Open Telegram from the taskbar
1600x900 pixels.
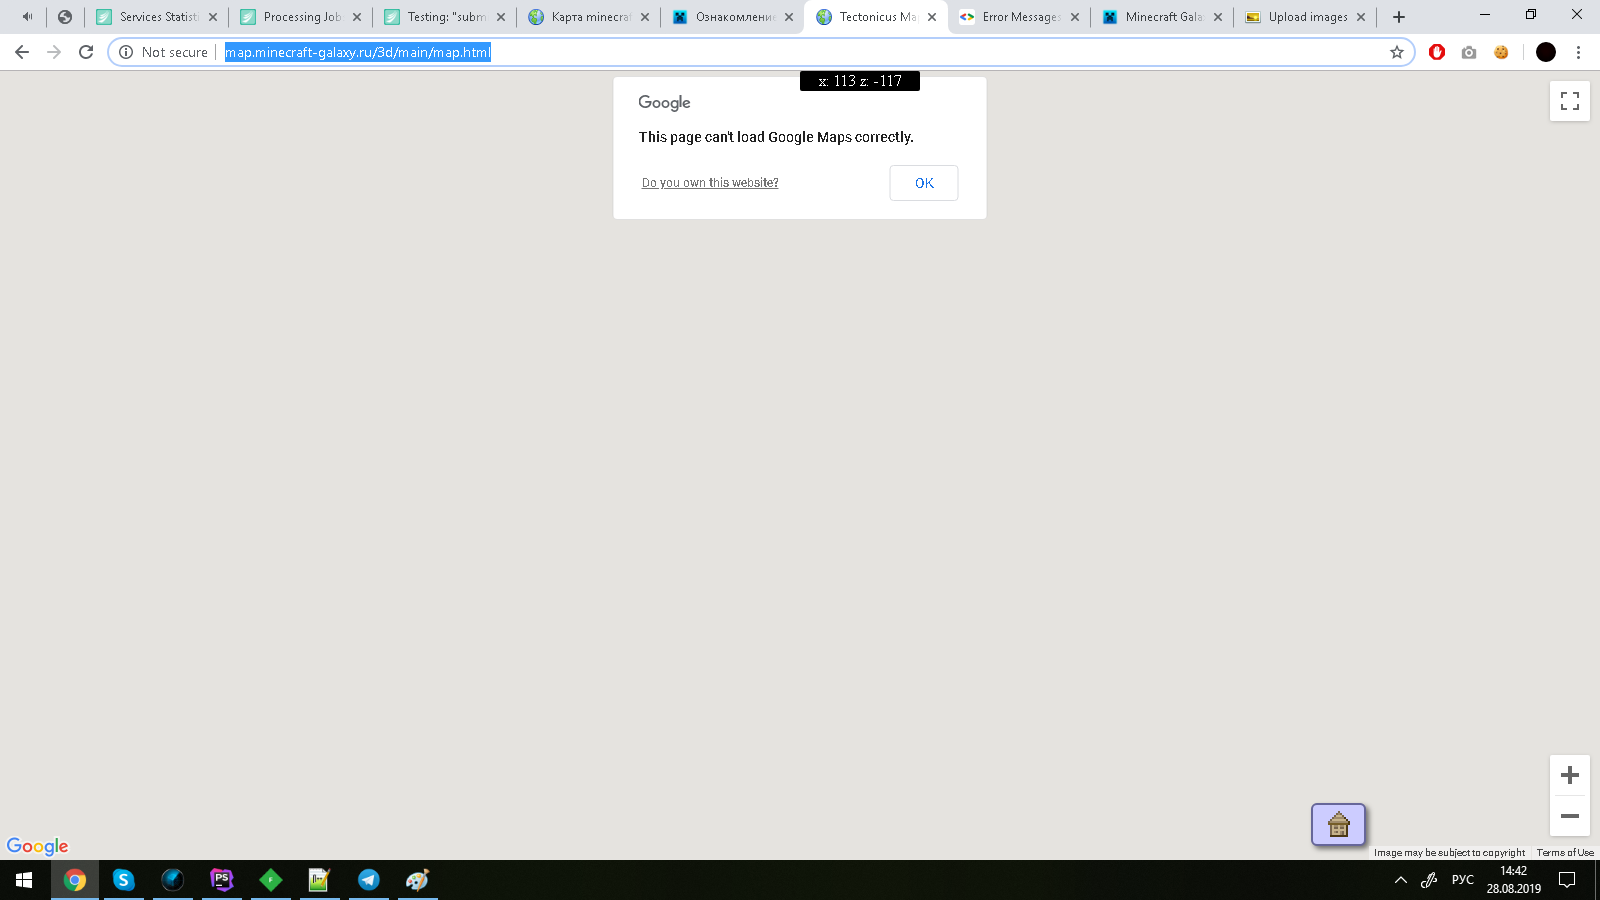pos(369,880)
